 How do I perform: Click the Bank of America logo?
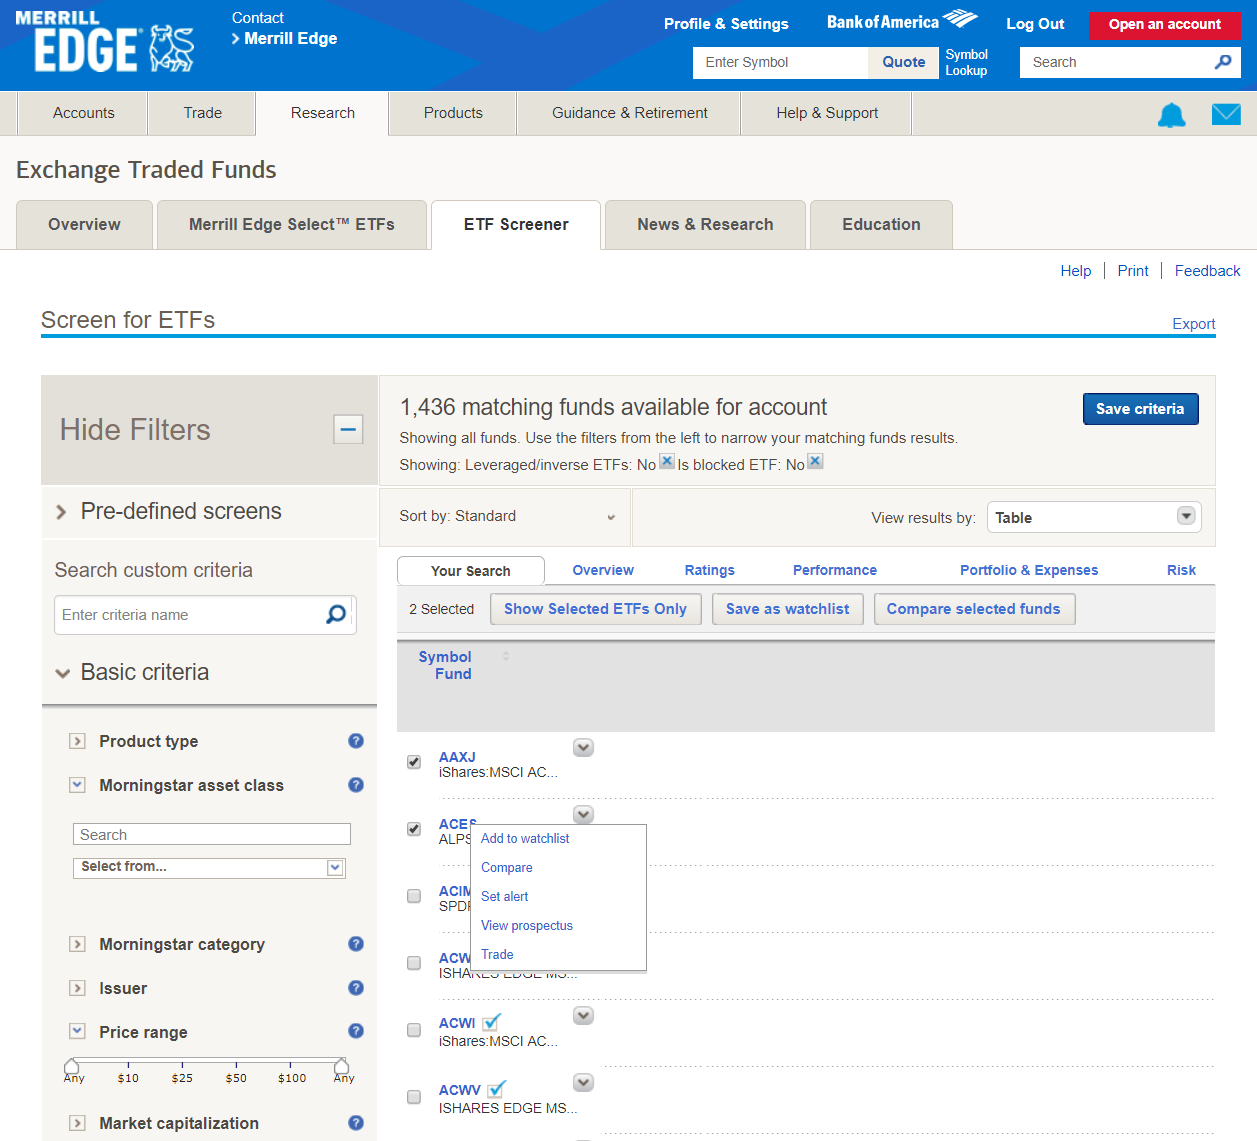point(902,21)
